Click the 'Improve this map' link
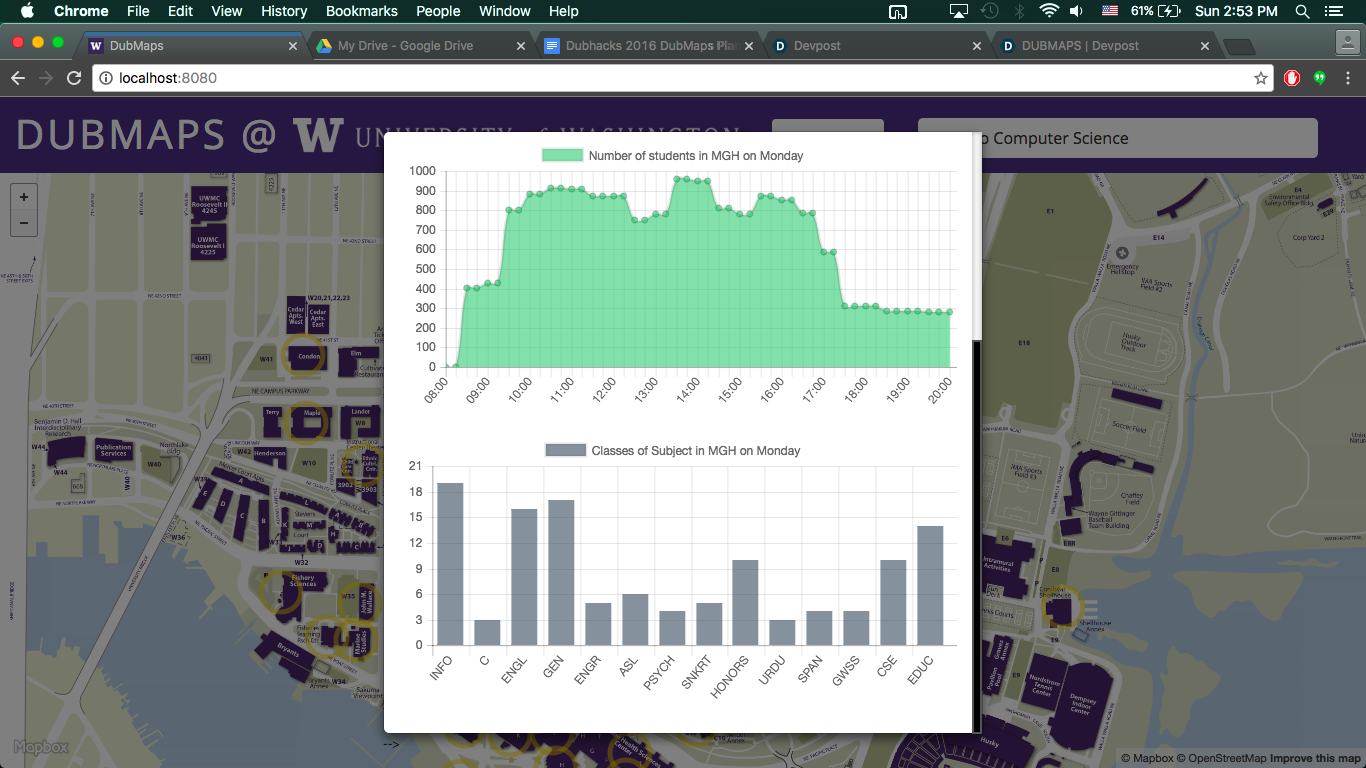The image size is (1366, 768). tap(1315, 758)
